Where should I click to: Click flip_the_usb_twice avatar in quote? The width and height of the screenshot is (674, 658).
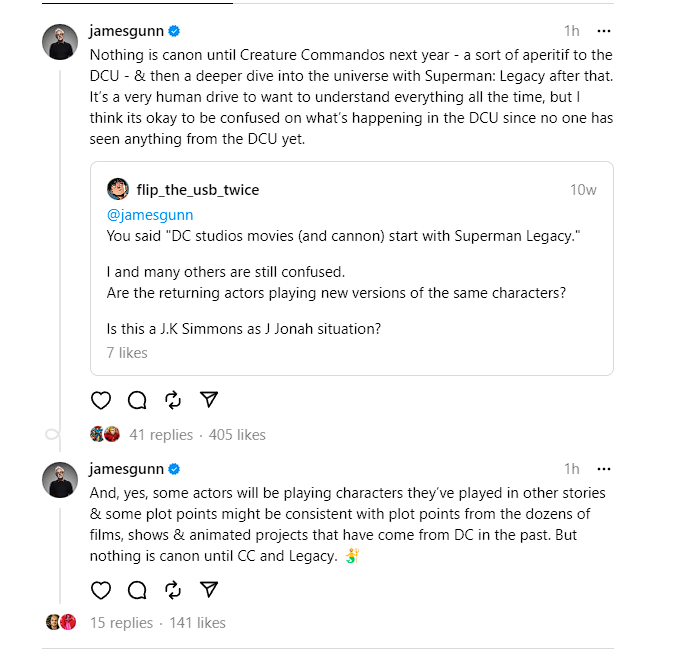[x=118, y=190]
